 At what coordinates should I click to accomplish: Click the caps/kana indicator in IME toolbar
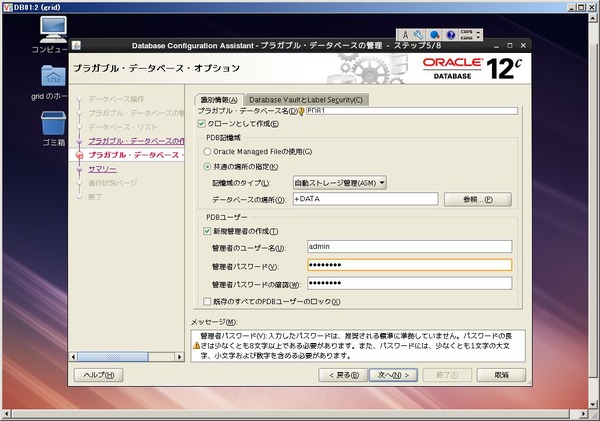coord(466,35)
